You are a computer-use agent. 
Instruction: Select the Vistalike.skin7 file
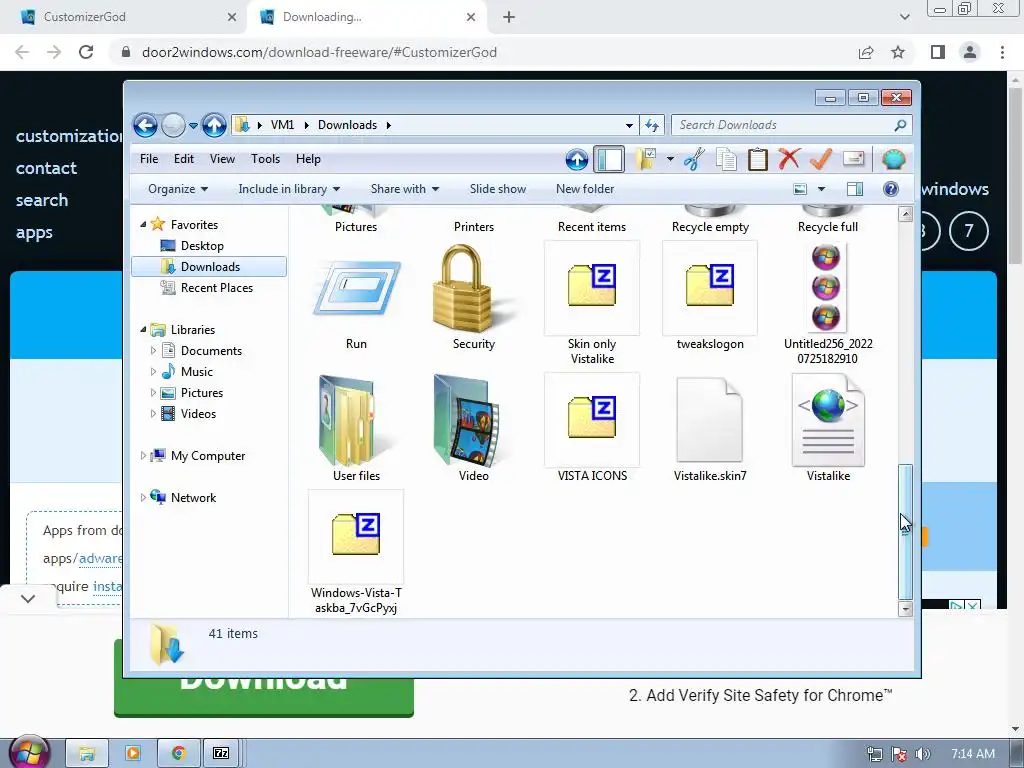(x=710, y=428)
